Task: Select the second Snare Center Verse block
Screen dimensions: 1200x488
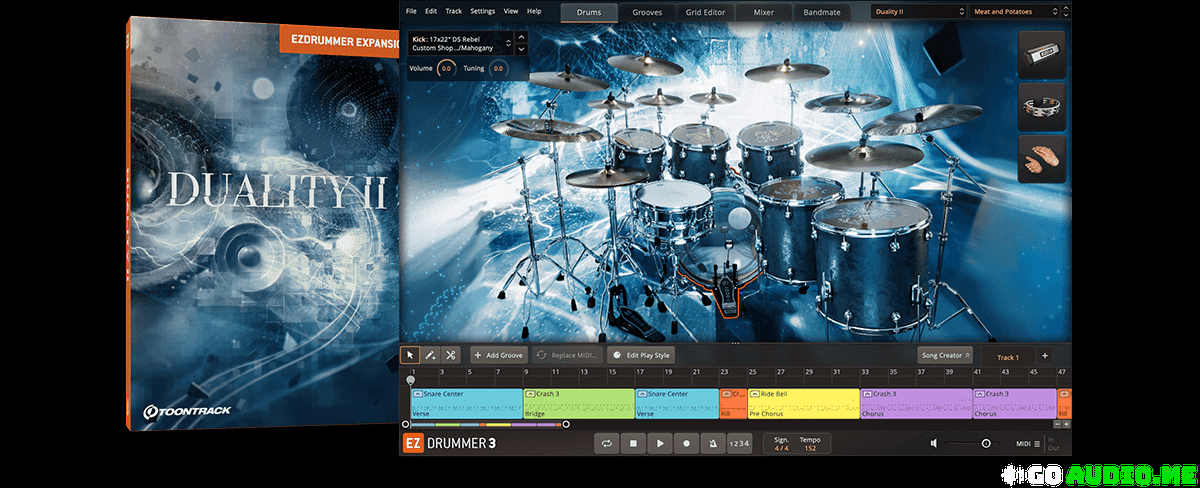Action: tap(677, 404)
